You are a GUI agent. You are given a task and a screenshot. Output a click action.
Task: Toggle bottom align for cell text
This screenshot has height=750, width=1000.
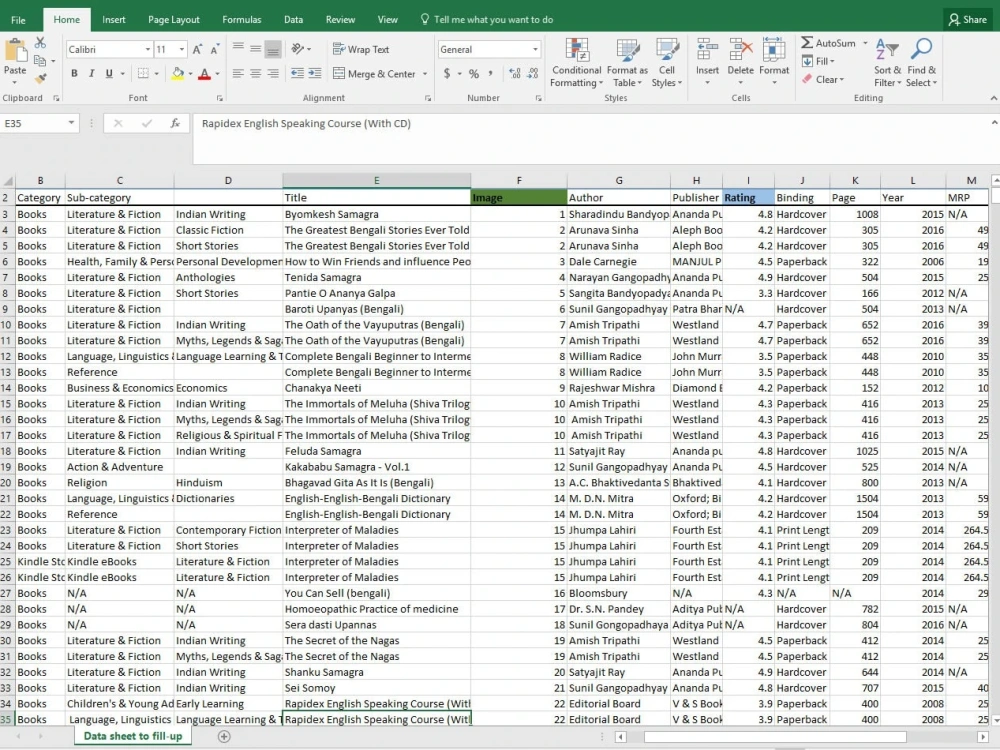click(x=273, y=48)
